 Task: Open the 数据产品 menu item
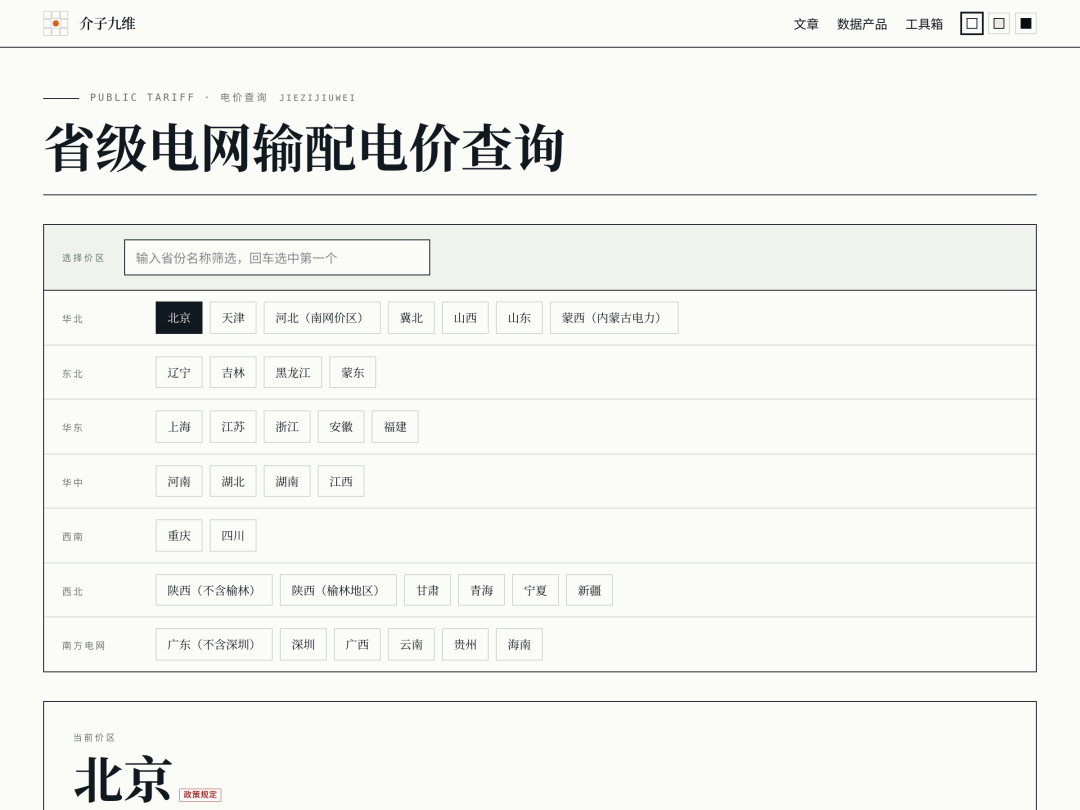pyautogui.click(x=862, y=24)
